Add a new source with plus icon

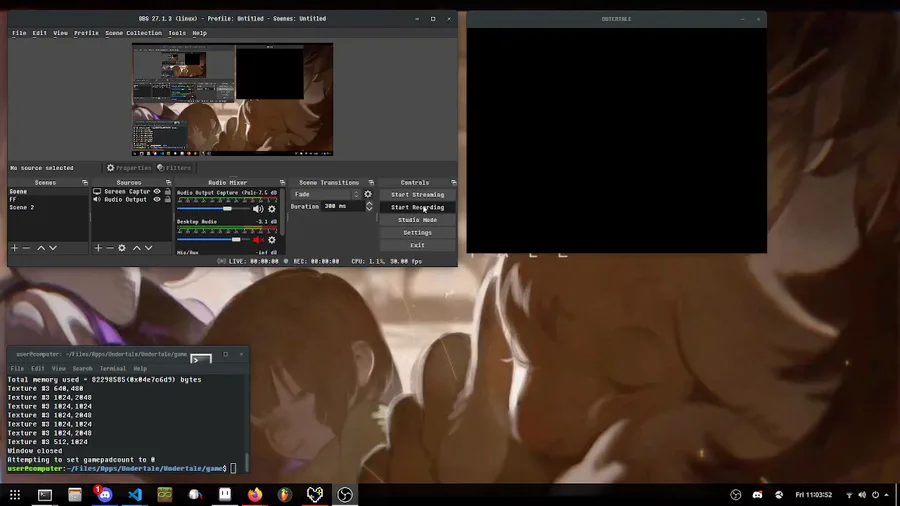(98, 248)
